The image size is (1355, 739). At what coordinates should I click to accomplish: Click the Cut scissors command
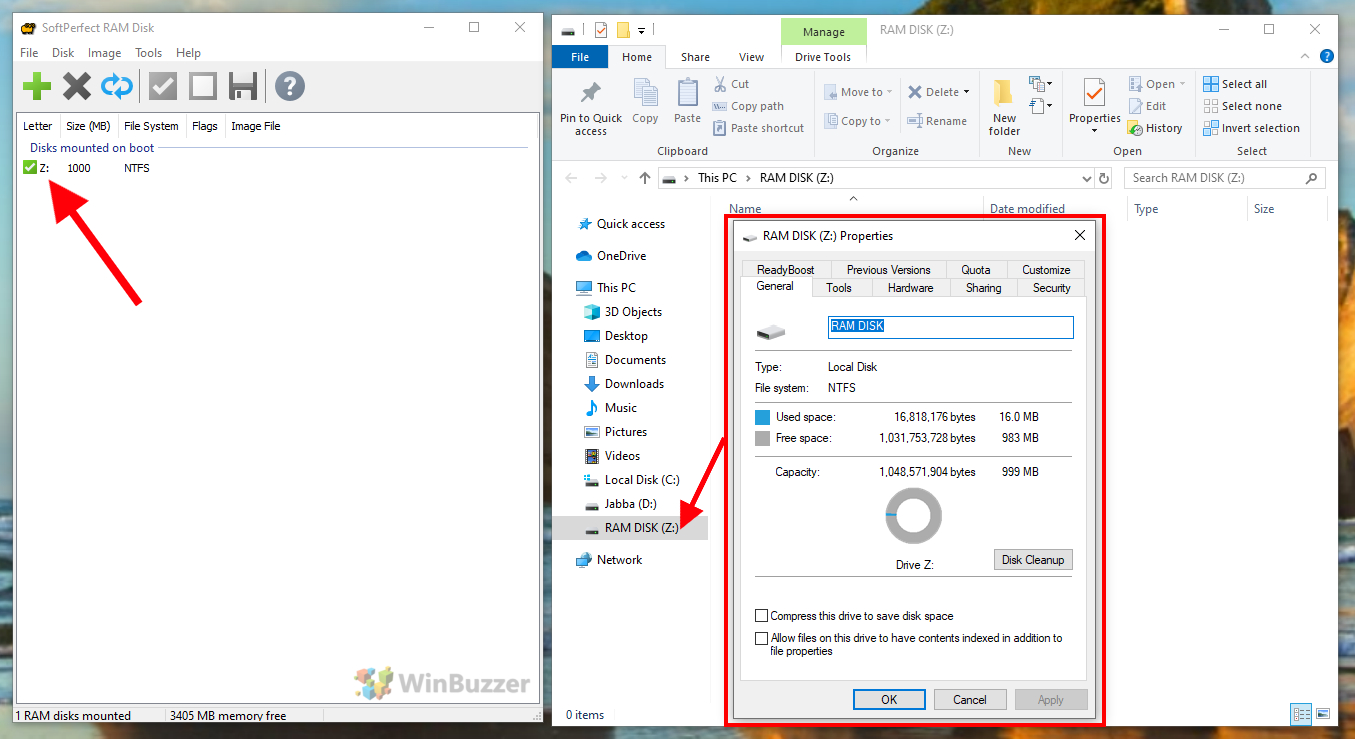coord(731,84)
